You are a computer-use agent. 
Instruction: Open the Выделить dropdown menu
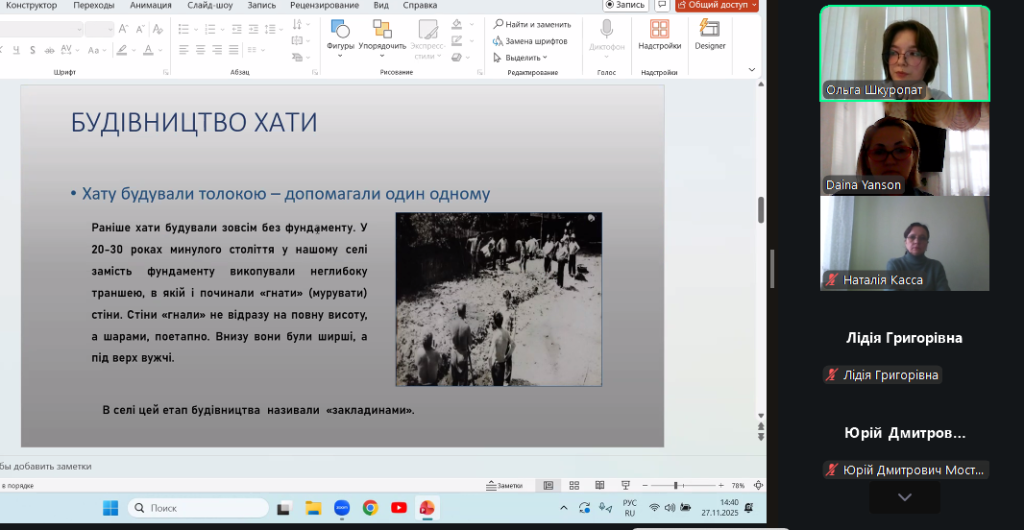521,57
